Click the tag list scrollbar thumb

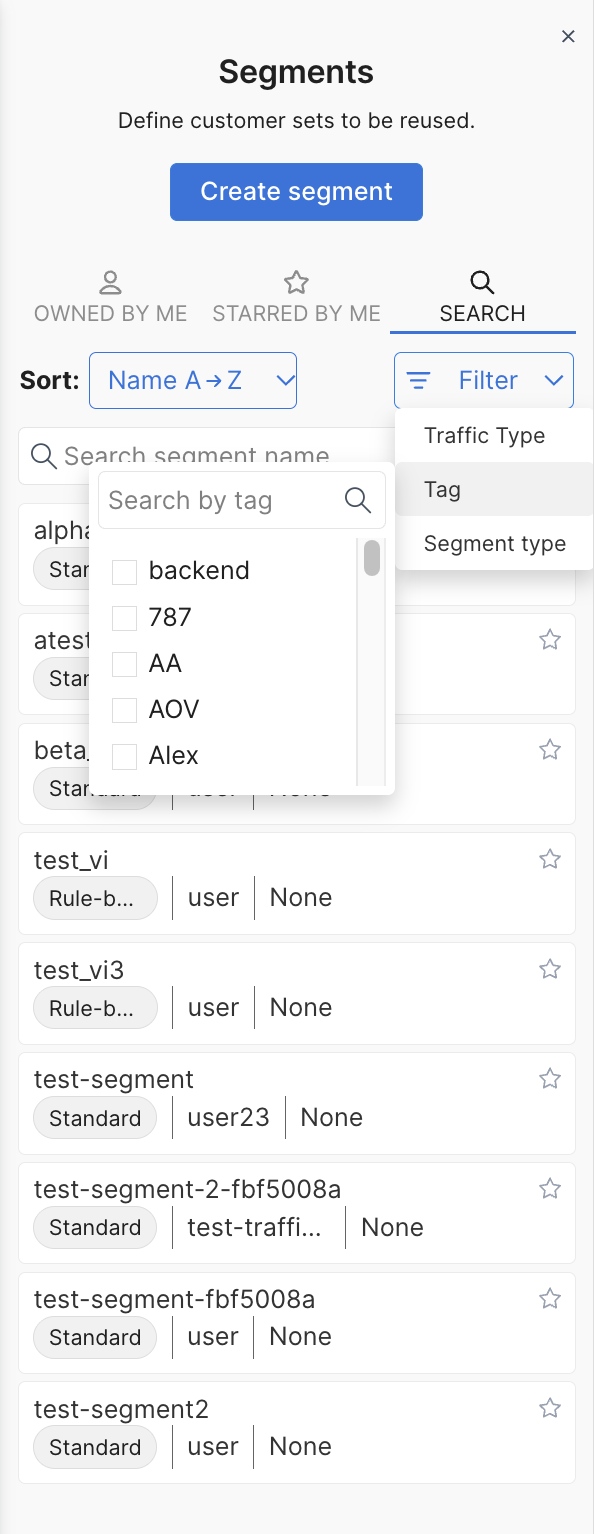372,558
